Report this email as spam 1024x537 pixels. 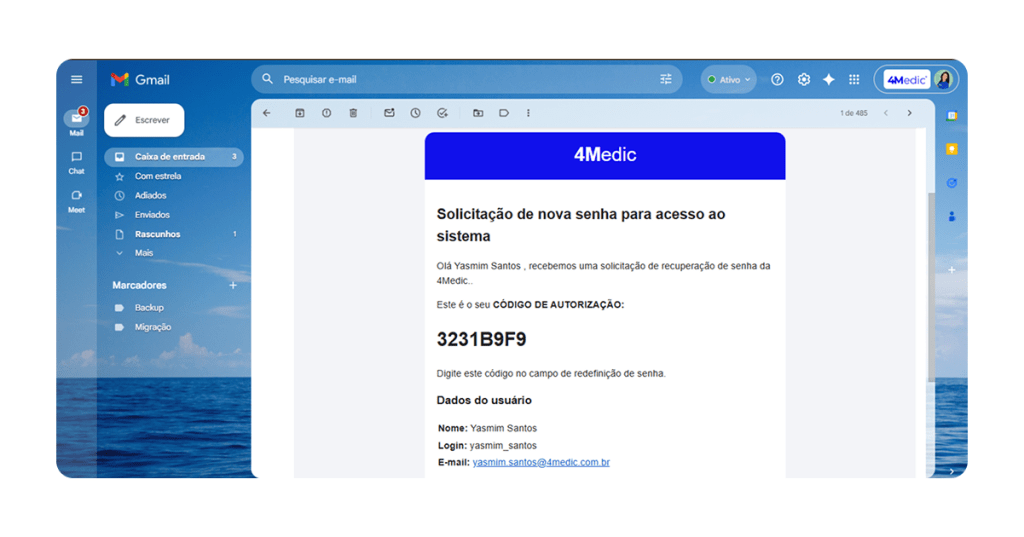click(326, 113)
